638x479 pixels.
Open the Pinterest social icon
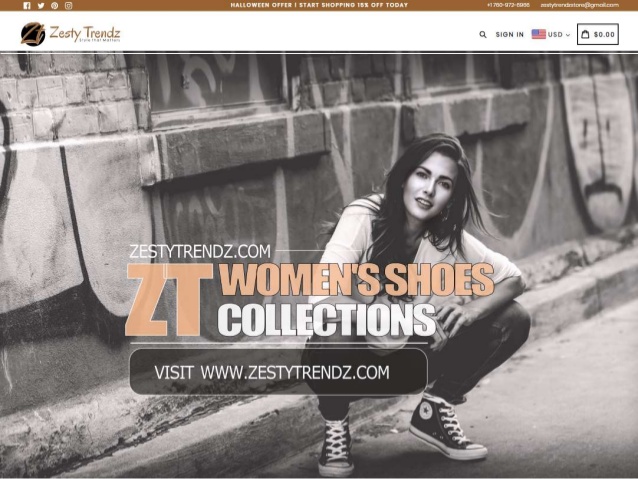pos(55,6)
